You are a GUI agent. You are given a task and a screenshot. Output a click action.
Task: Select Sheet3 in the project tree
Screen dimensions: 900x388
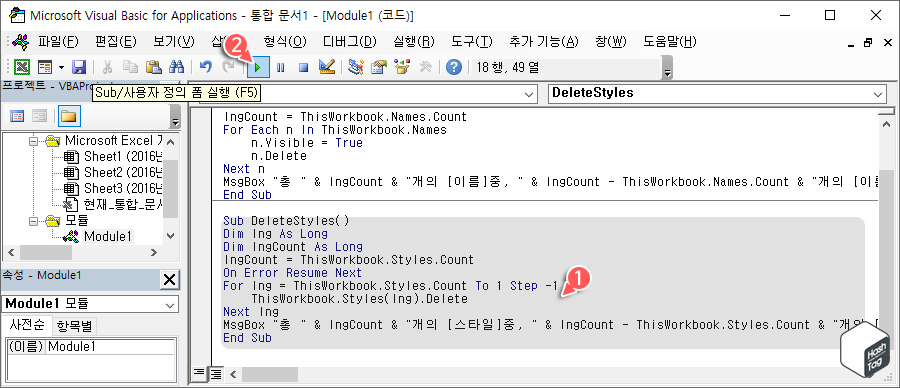(113, 188)
